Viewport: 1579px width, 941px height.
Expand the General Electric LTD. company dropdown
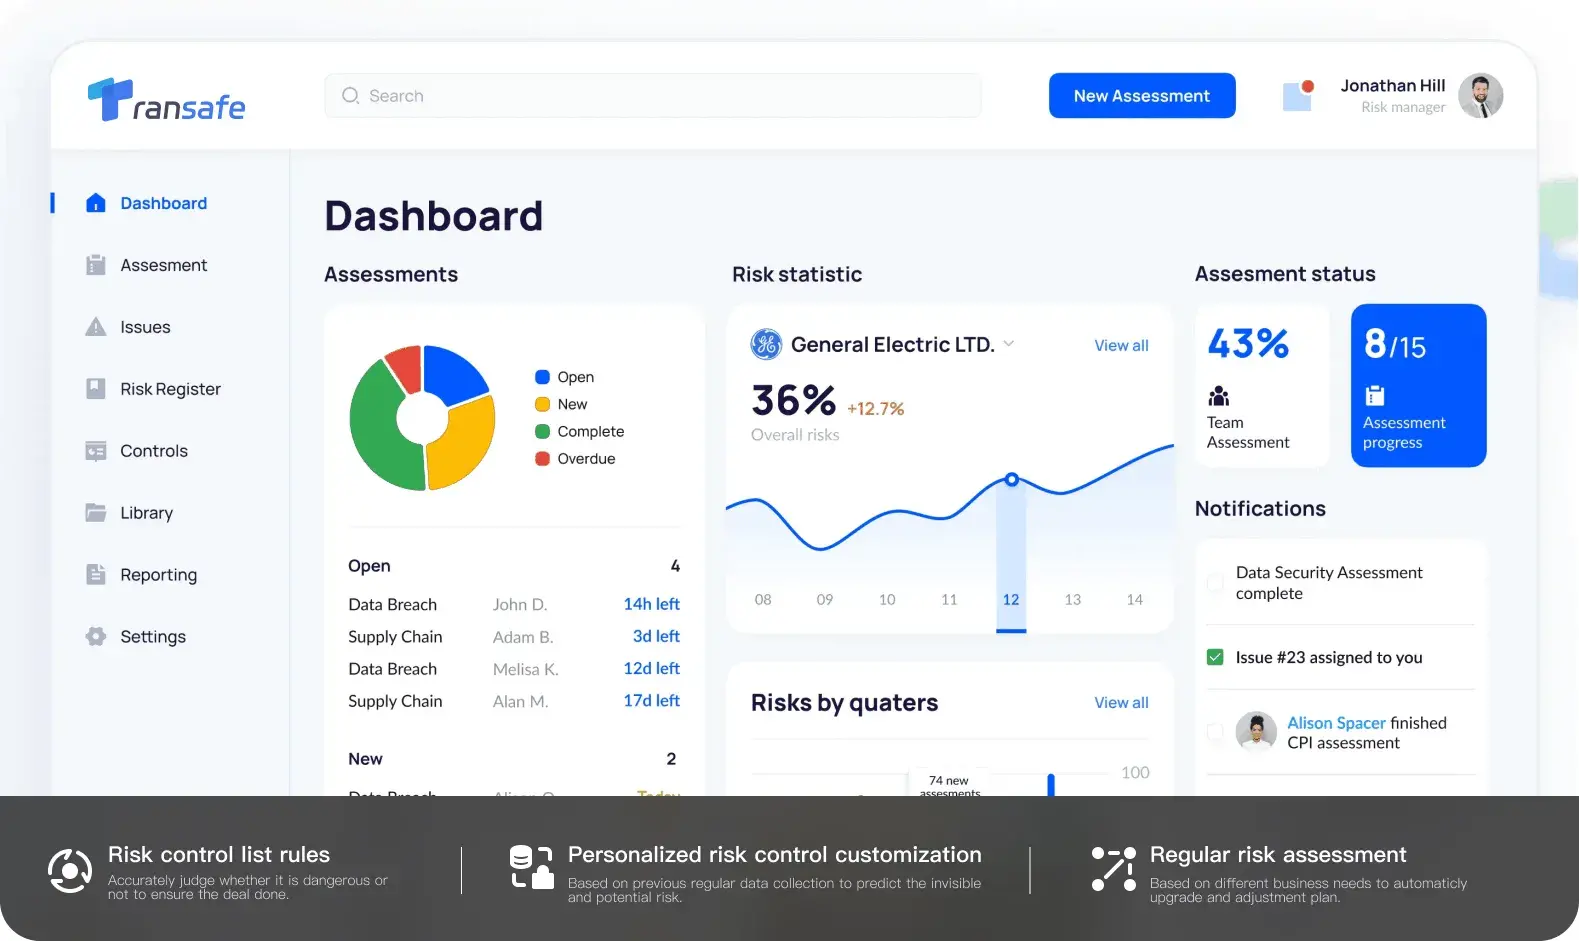coord(1009,344)
